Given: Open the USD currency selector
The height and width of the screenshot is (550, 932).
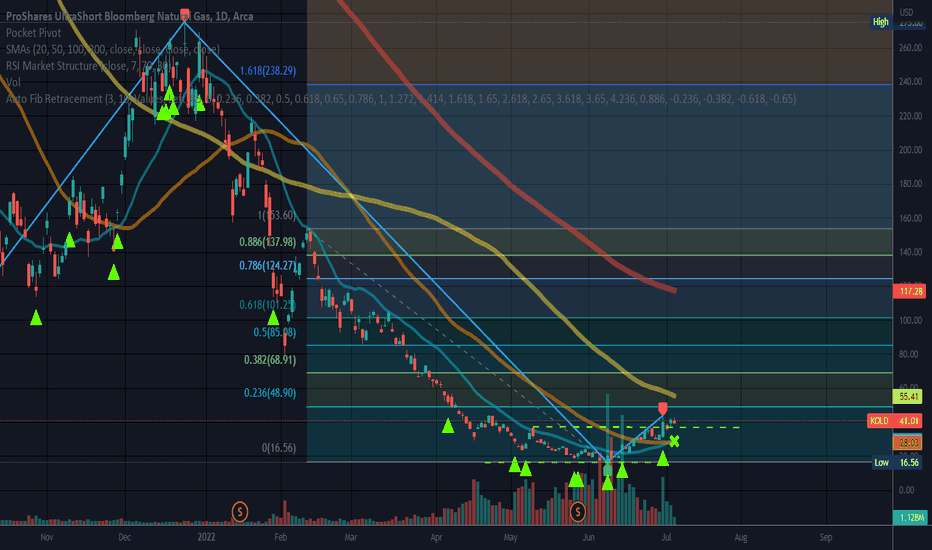Looking at the screenshot, I should pos(906,12).
